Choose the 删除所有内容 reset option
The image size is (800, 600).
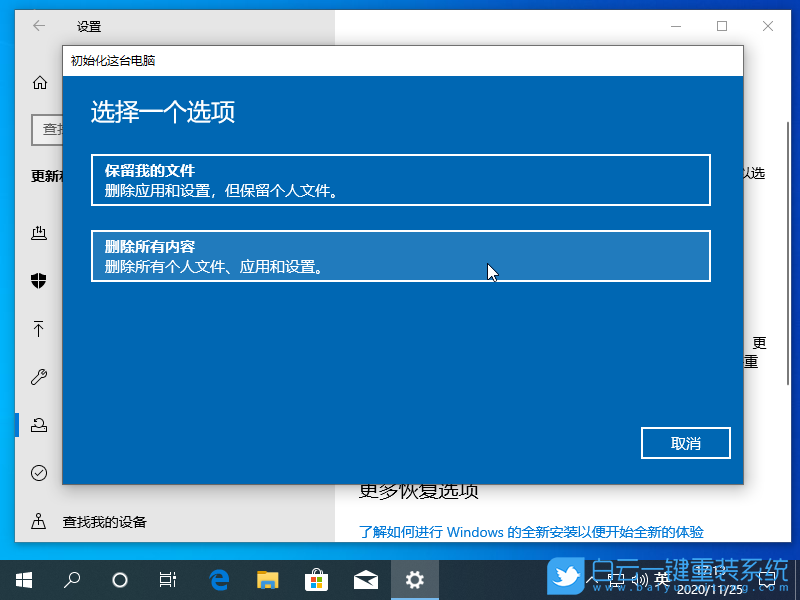400,256
